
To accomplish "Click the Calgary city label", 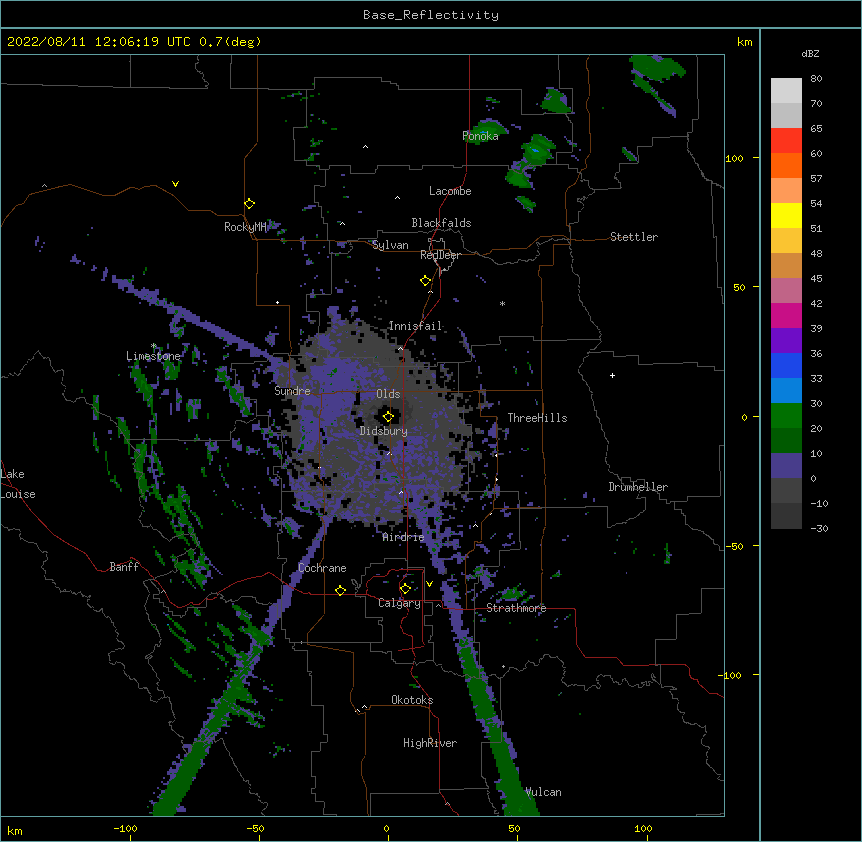I will 399,603.
